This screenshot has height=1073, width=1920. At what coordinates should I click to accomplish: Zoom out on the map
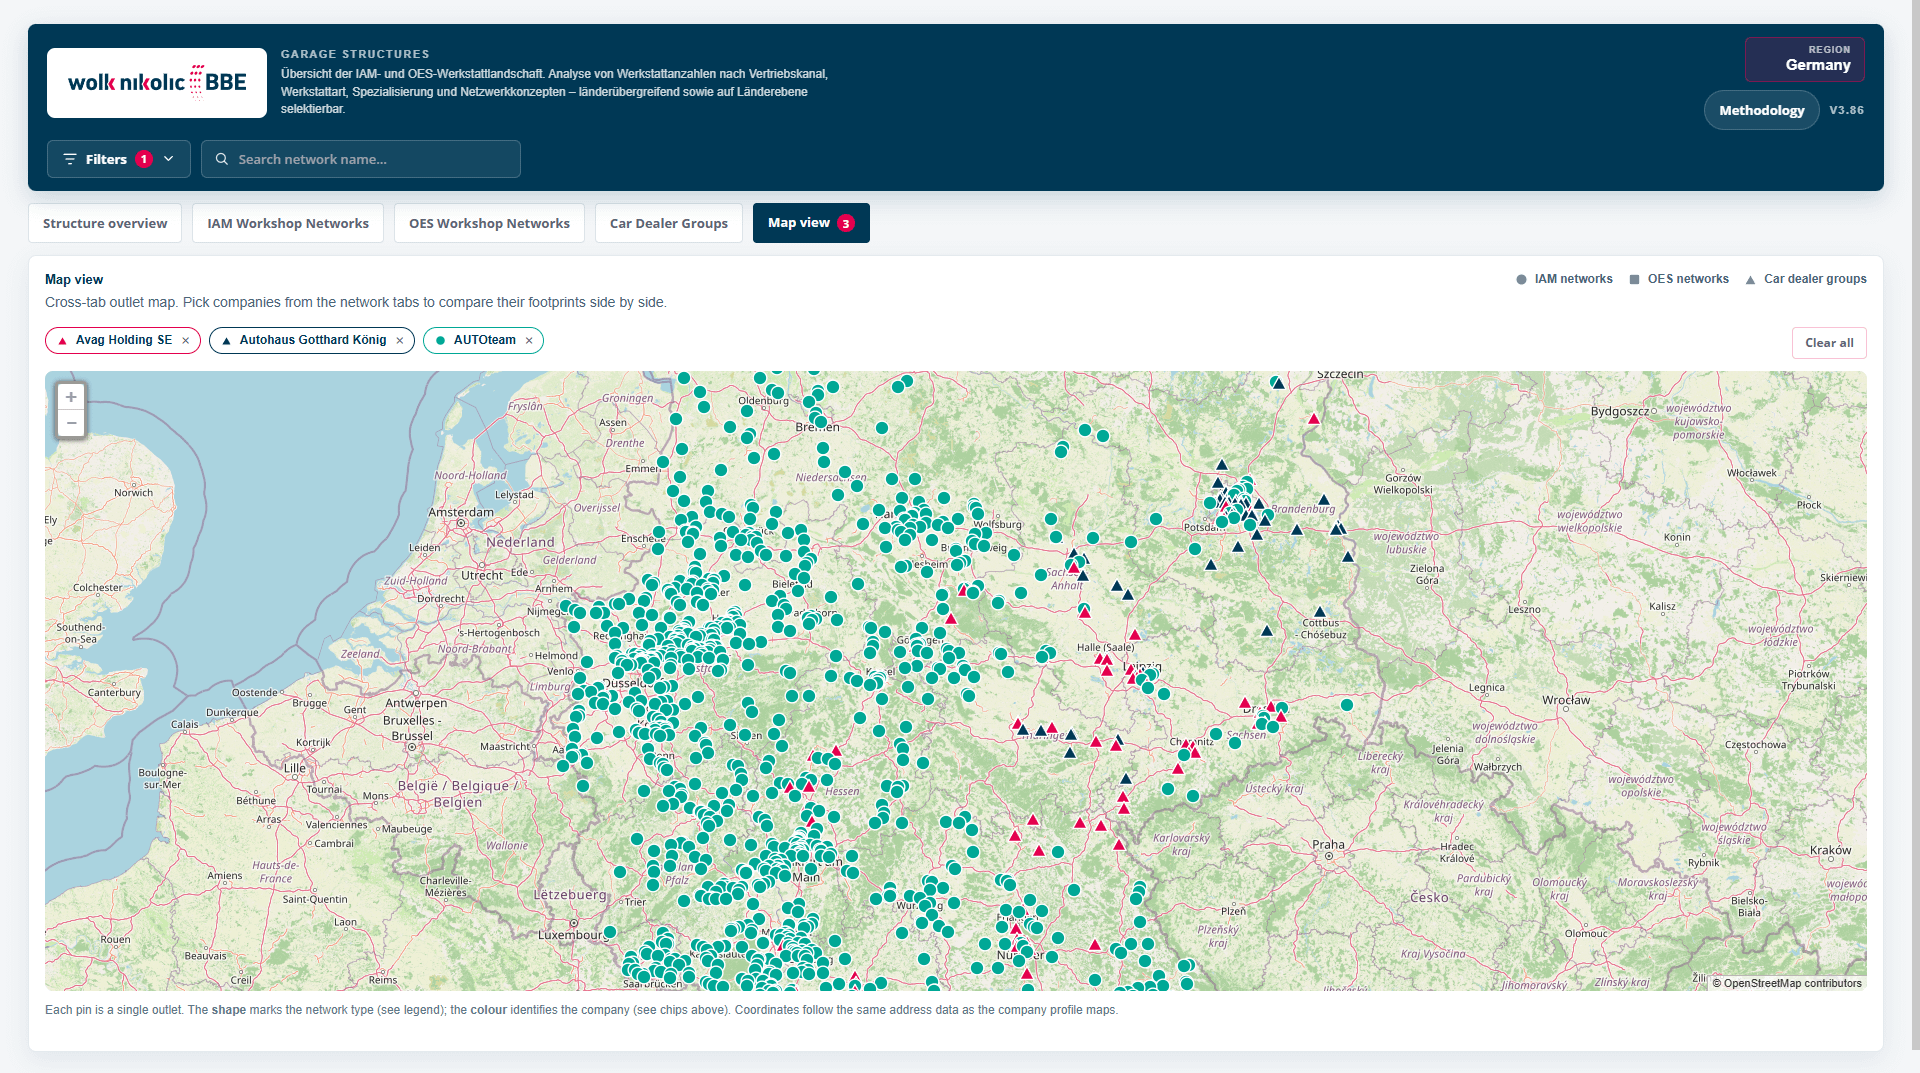(71, 423)
